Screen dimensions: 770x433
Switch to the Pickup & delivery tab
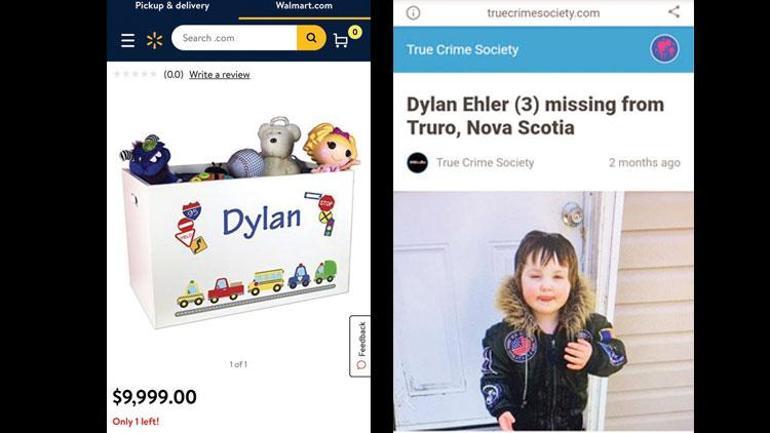[x=172, y=6]
